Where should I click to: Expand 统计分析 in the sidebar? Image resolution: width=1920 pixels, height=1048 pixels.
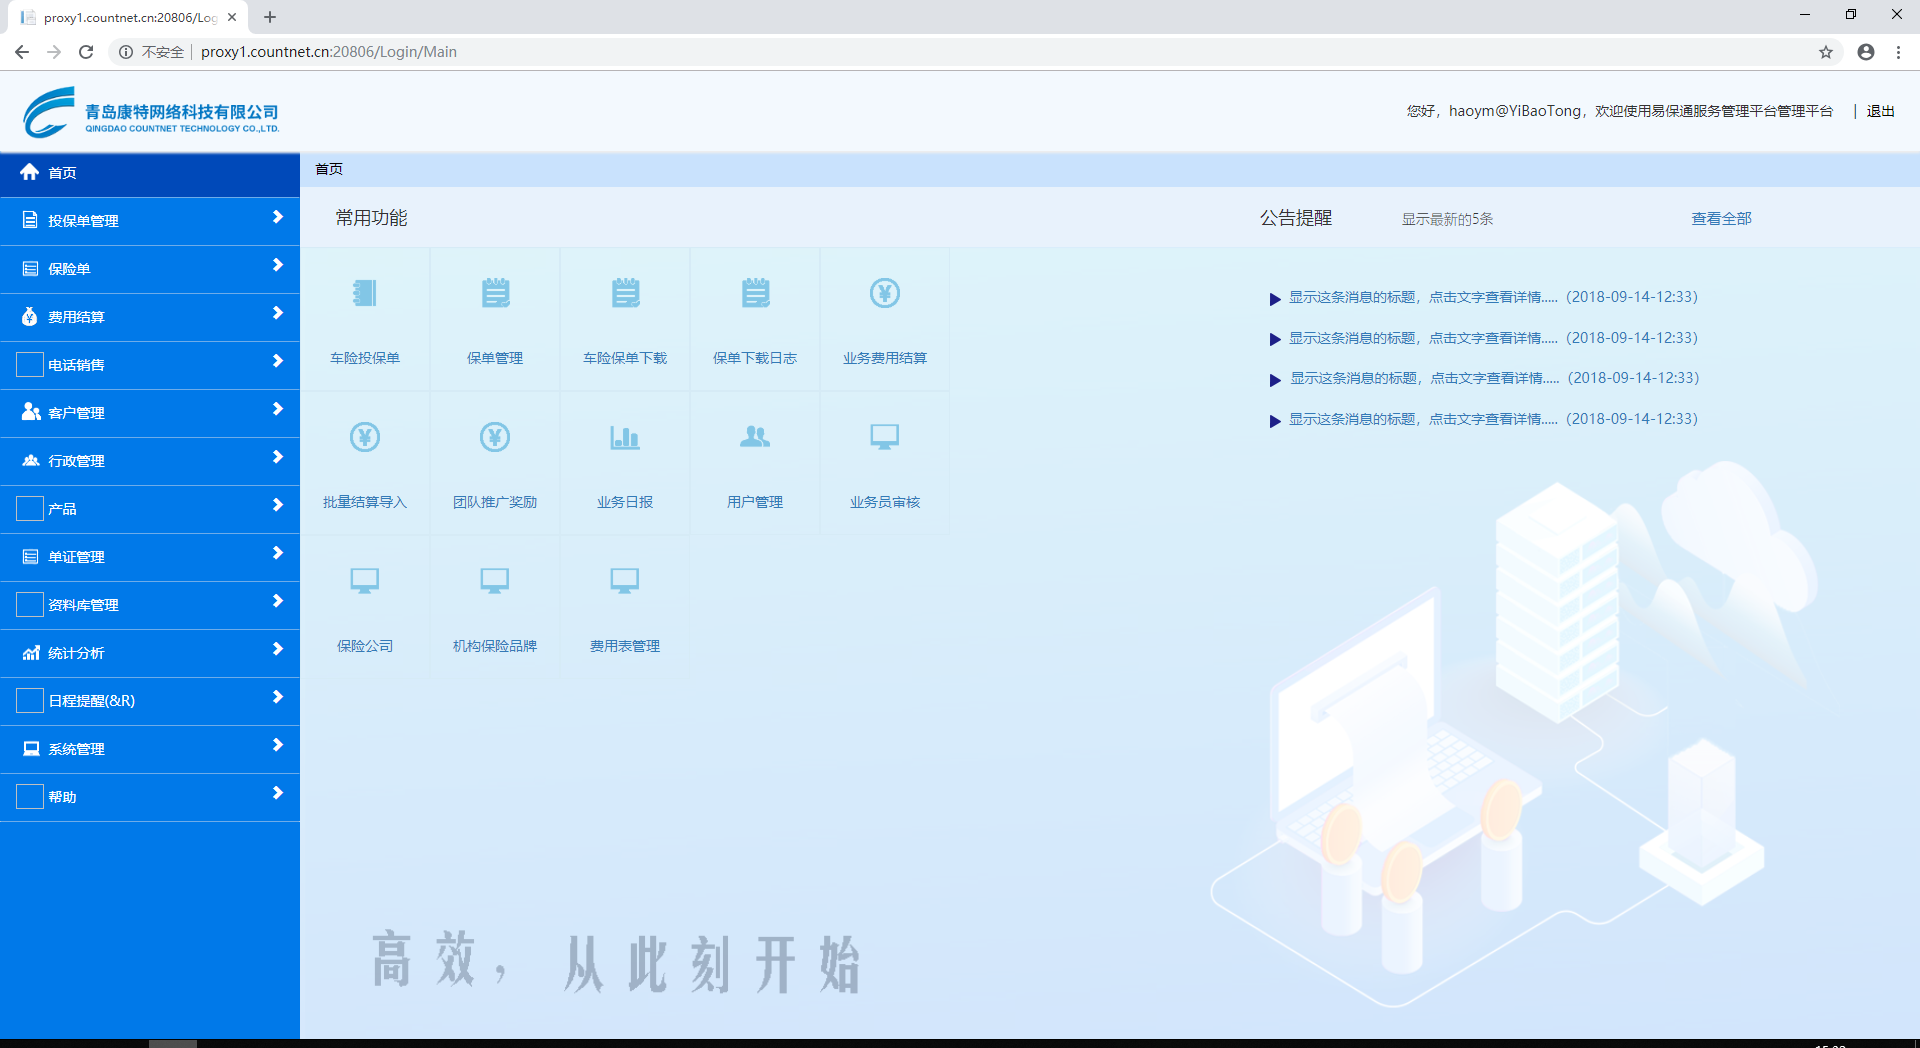click(x=150, y=653)
